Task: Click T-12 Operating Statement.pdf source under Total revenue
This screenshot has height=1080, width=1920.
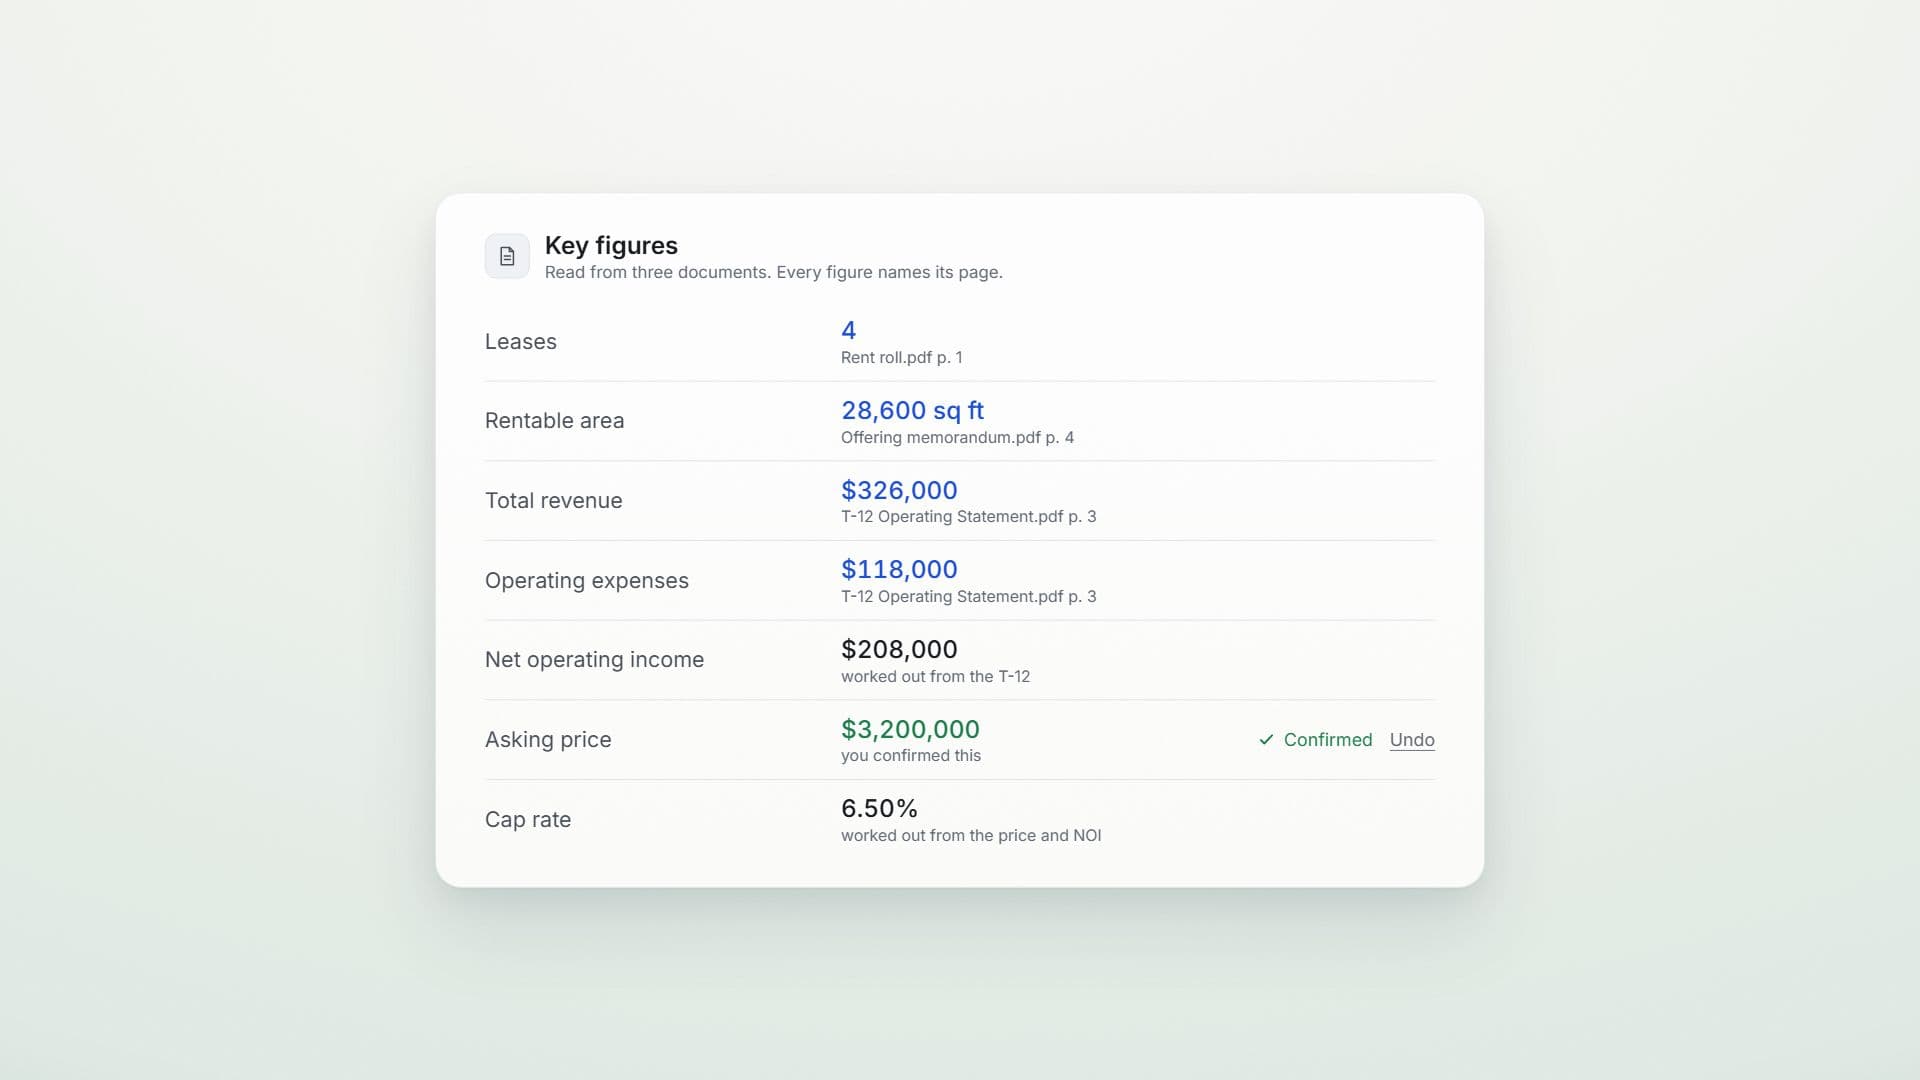Action: [x=968, y=516]
